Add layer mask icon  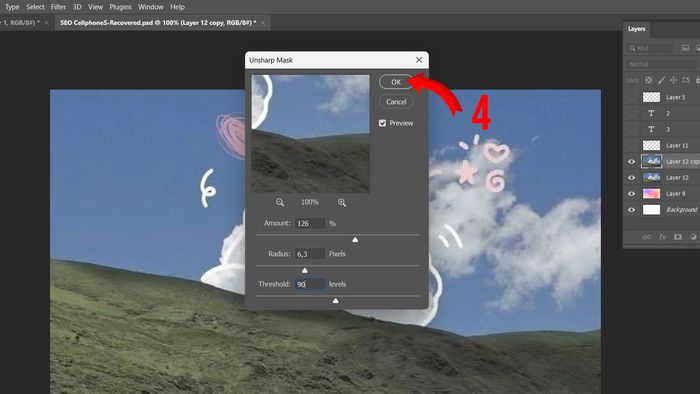coord(678,237)
